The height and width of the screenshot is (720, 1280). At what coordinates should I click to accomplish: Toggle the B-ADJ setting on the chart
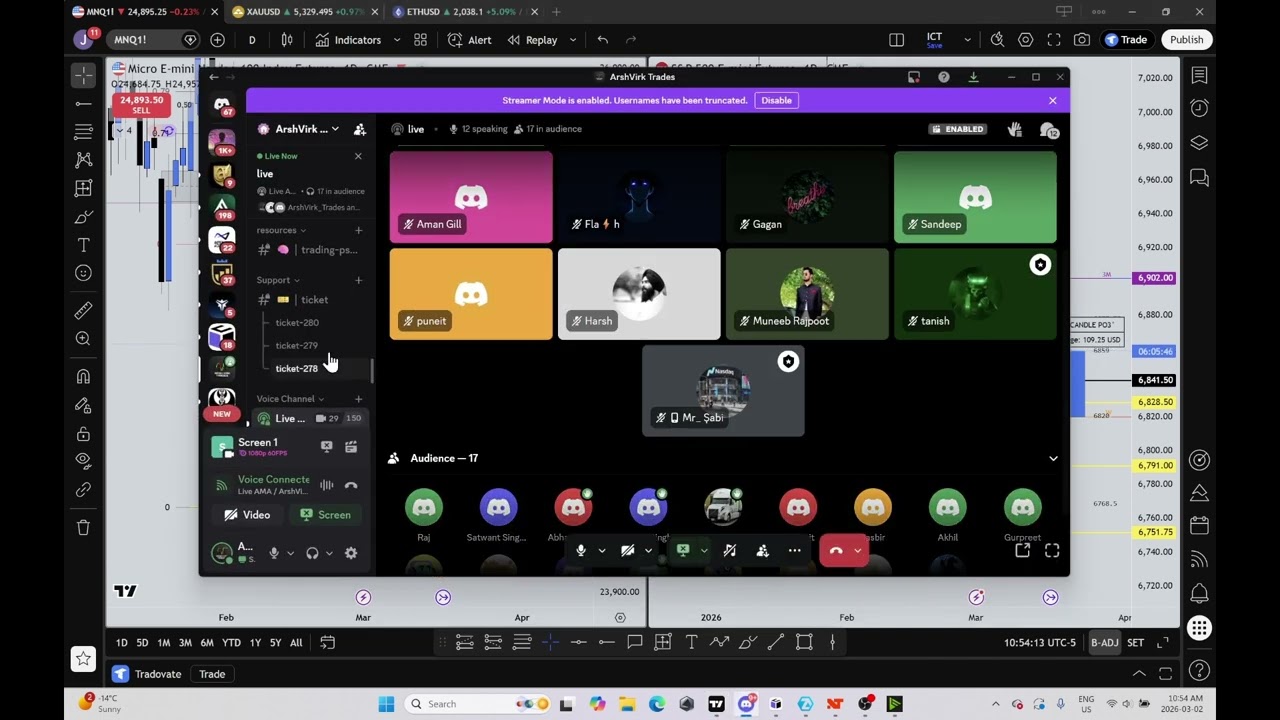pos(1104,643)
